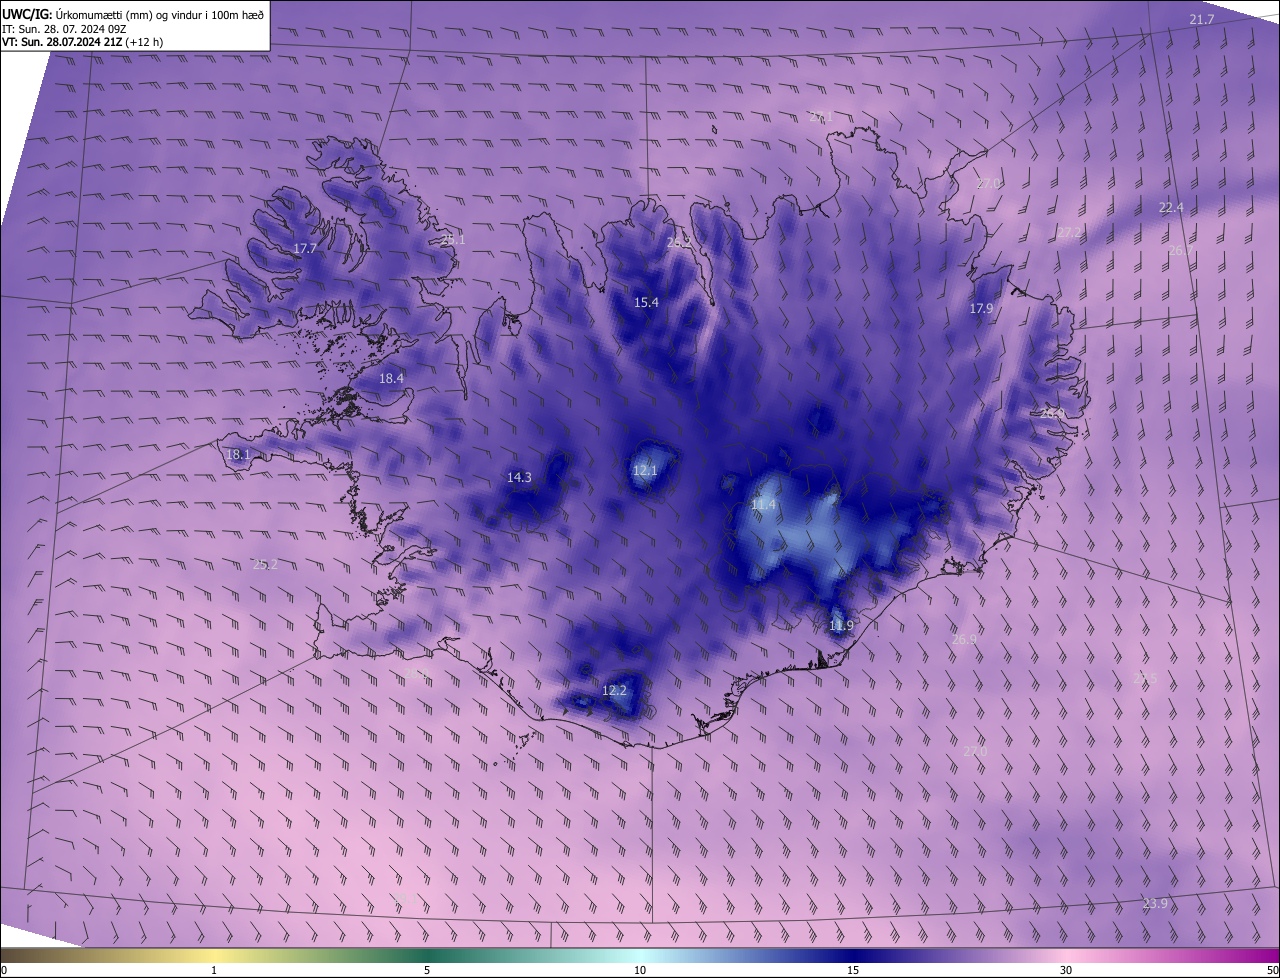Click the 18.4 value label
This screenshot has width=1280, height=978.
pos(391,379)
